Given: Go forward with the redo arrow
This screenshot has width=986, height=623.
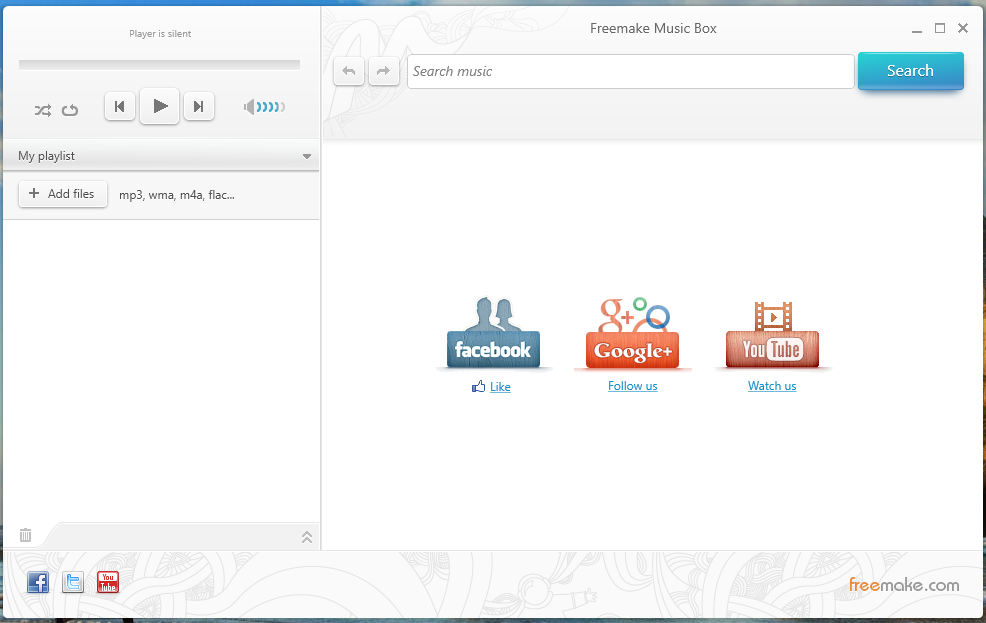Looking at the screenshot, I should click(x=383, y=71).
